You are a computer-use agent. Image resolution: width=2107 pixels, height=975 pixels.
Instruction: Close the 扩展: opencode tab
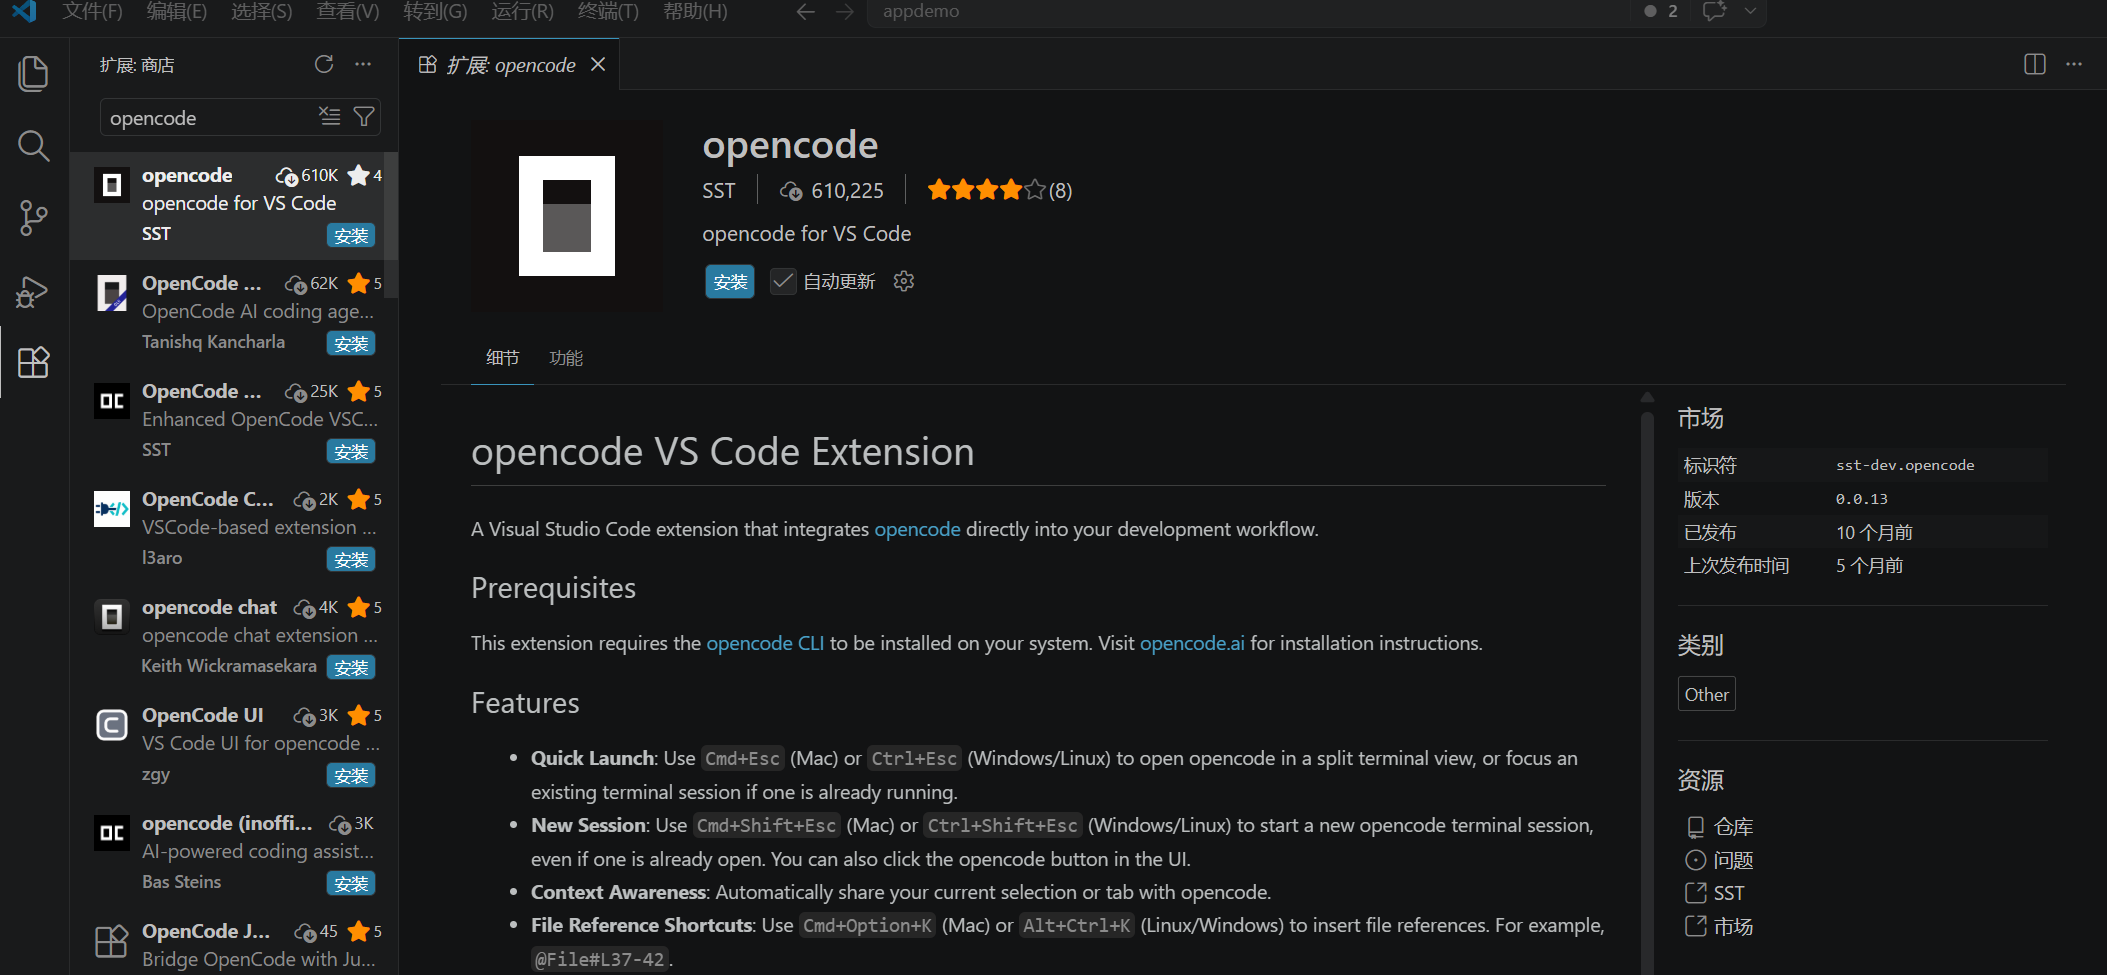click(x=598, y=64)
